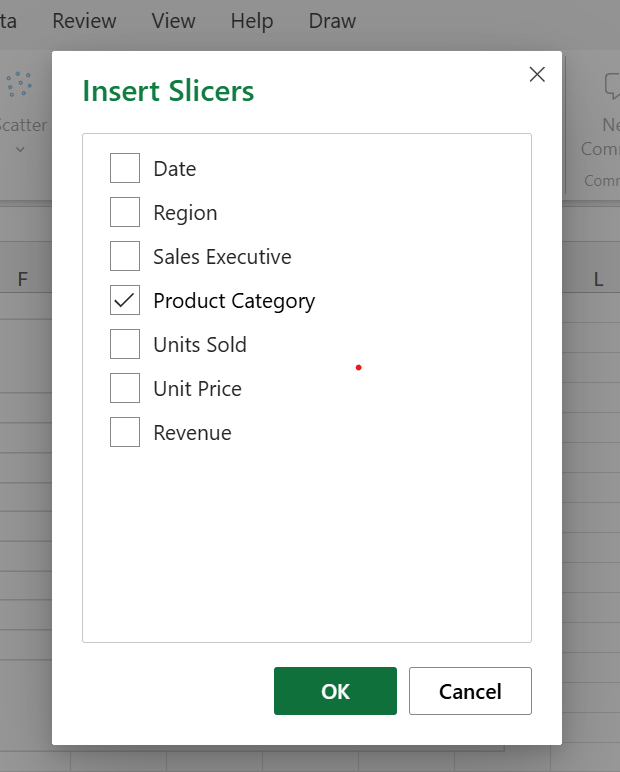Close the Insert Slicers dialog
The image size is (620, 772).
click(x=537, y=74)
